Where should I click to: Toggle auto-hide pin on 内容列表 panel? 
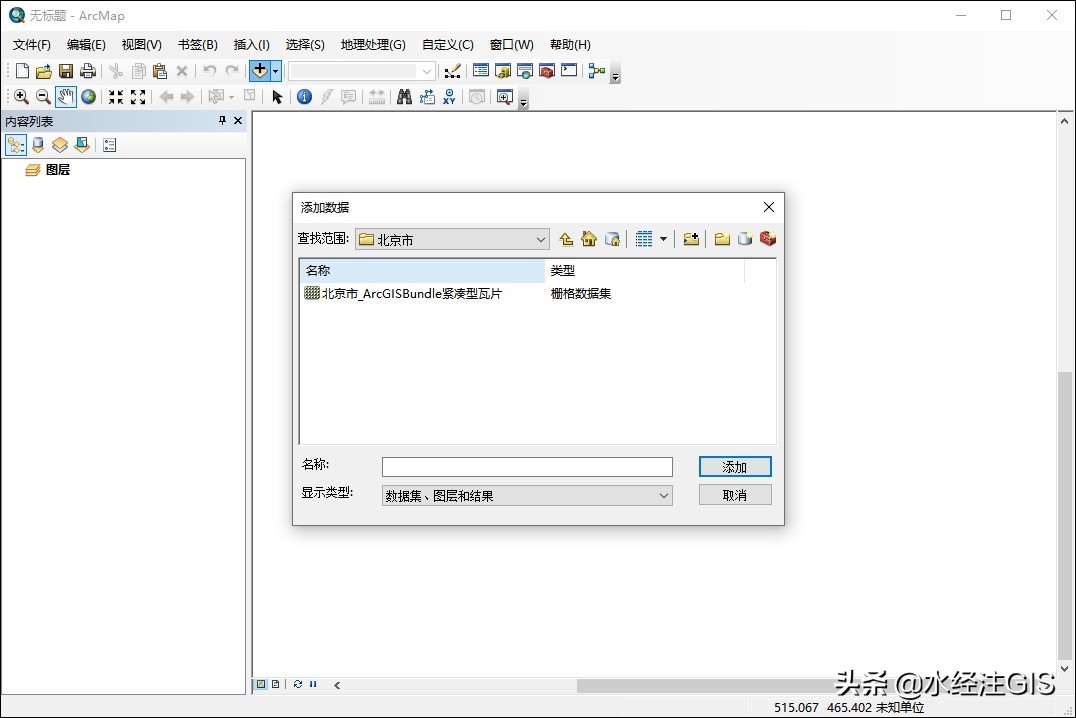220,120
